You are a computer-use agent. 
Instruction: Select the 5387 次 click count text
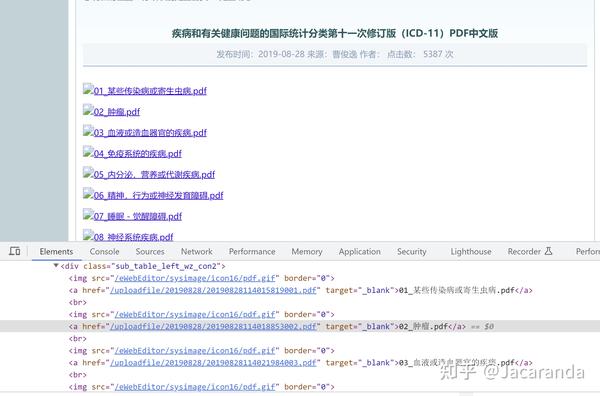(x=438, y=54)
